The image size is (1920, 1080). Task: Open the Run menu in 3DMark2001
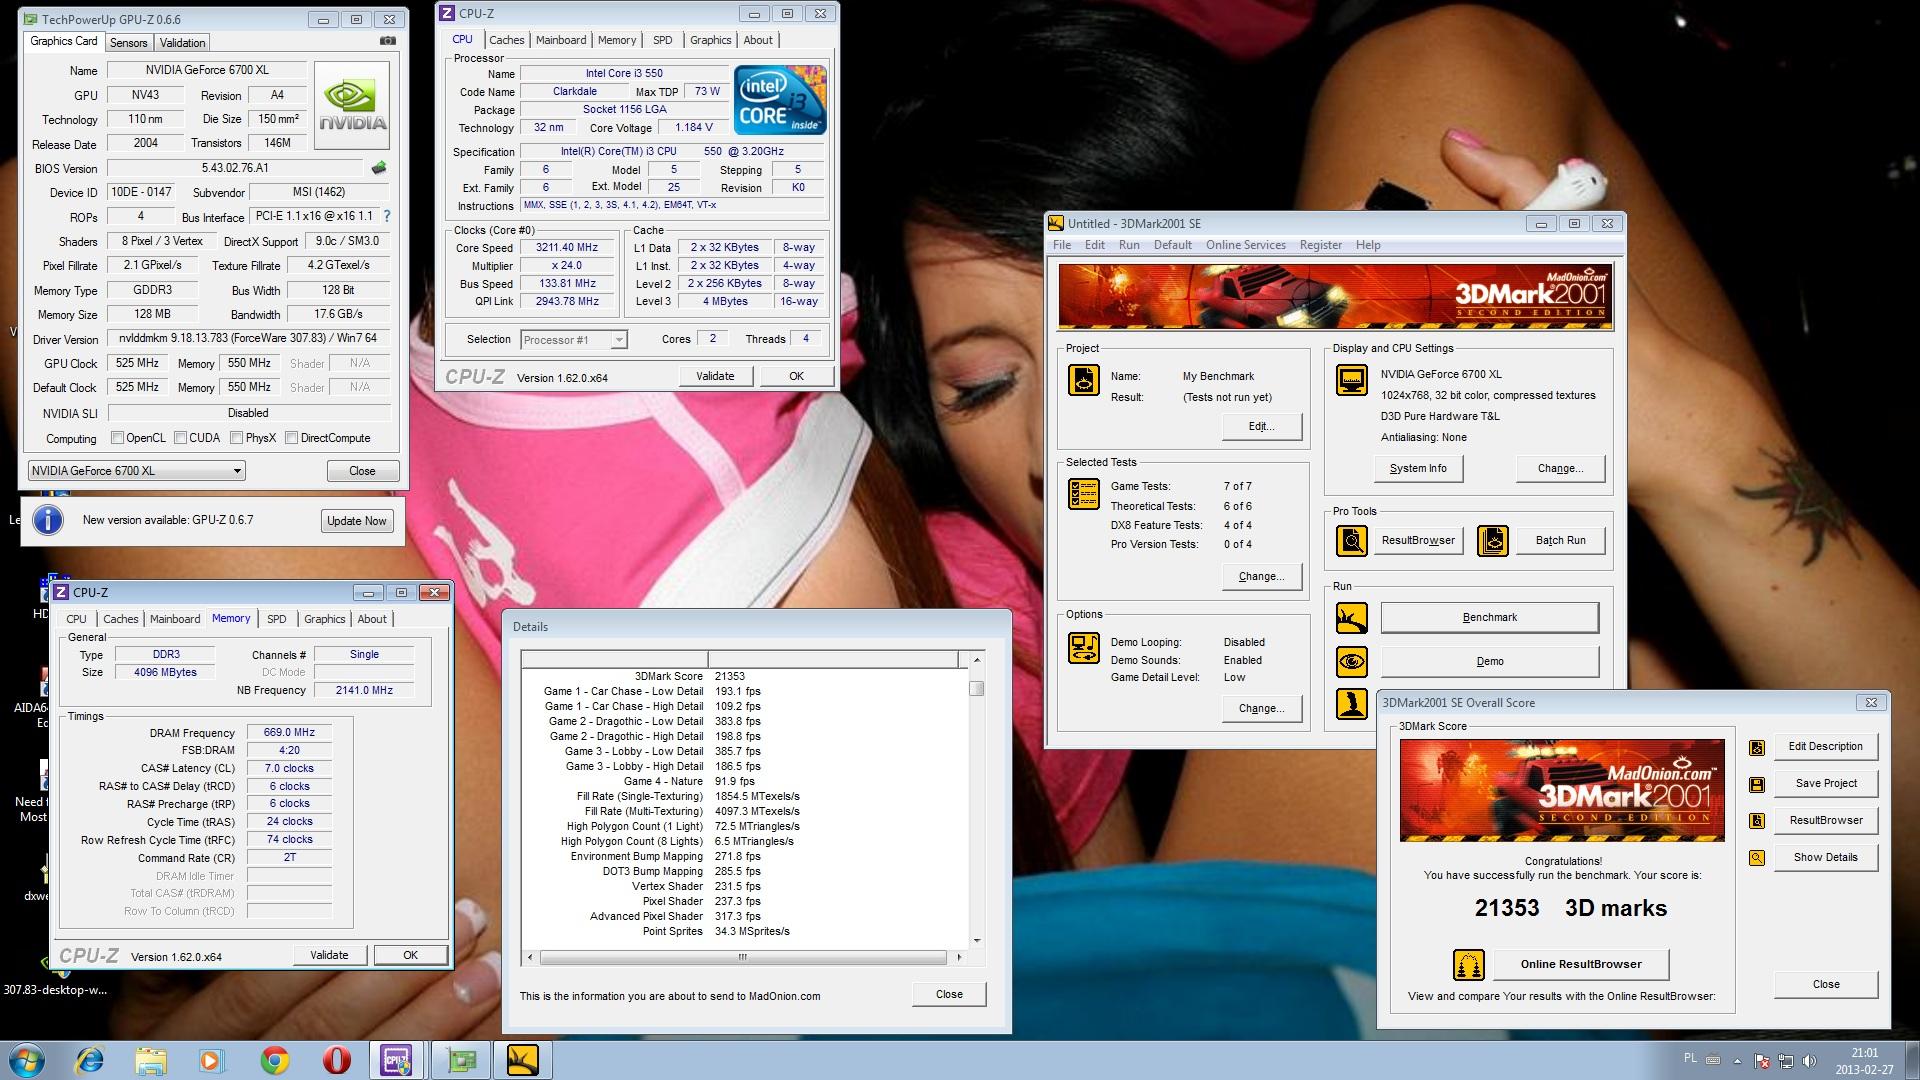(x=1129, y=245)
